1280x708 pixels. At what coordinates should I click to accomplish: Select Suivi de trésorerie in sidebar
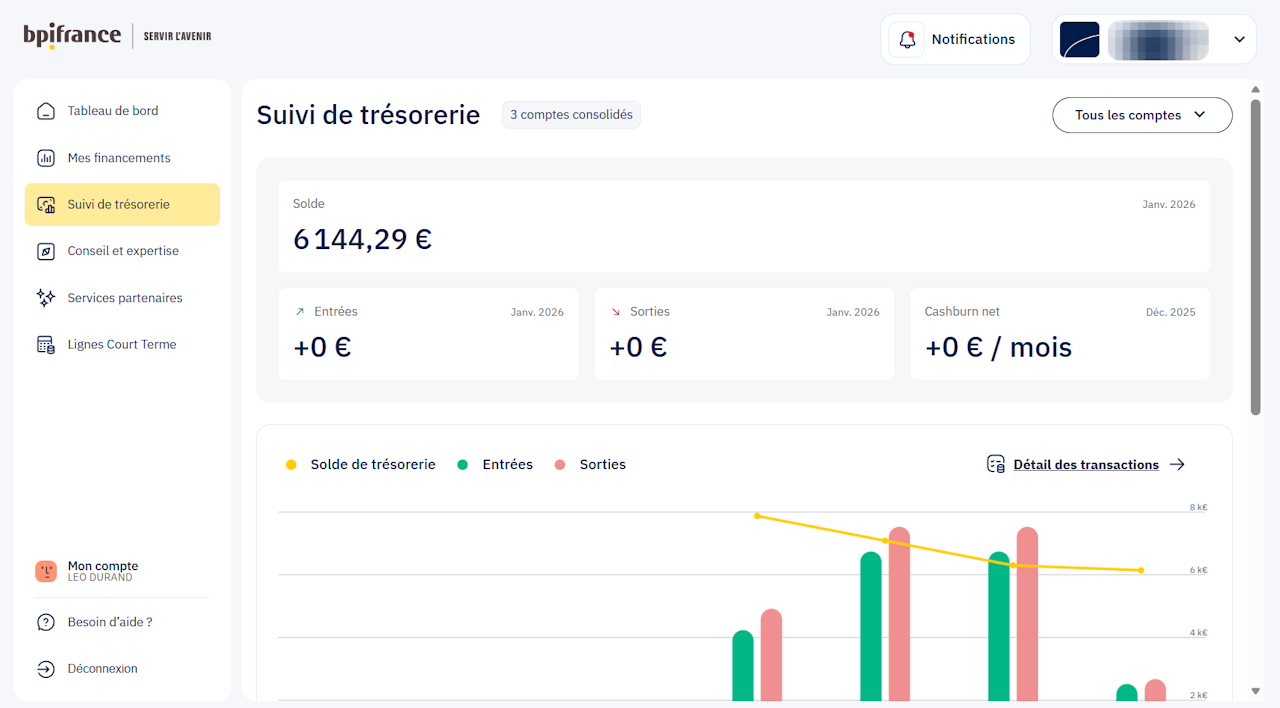122,204
